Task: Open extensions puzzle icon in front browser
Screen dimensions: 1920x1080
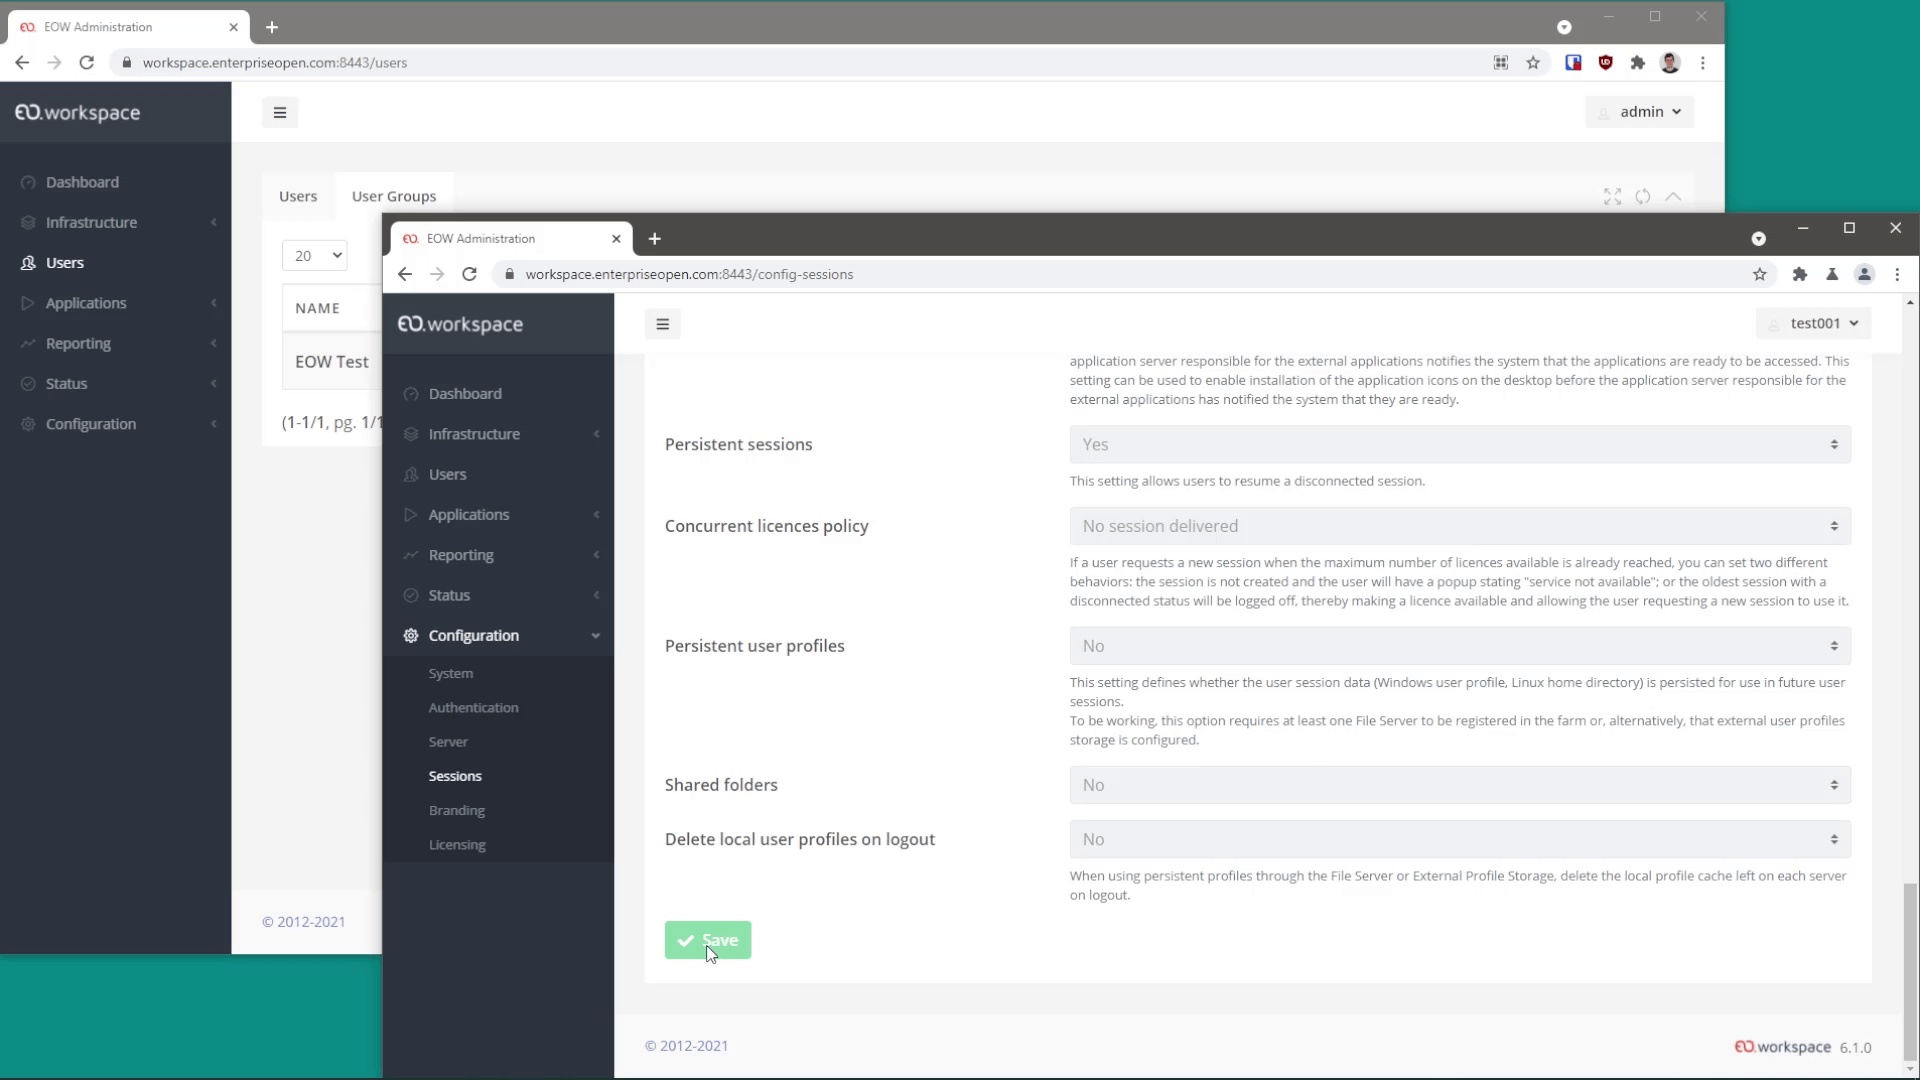Action: (x=1800, y=274)
